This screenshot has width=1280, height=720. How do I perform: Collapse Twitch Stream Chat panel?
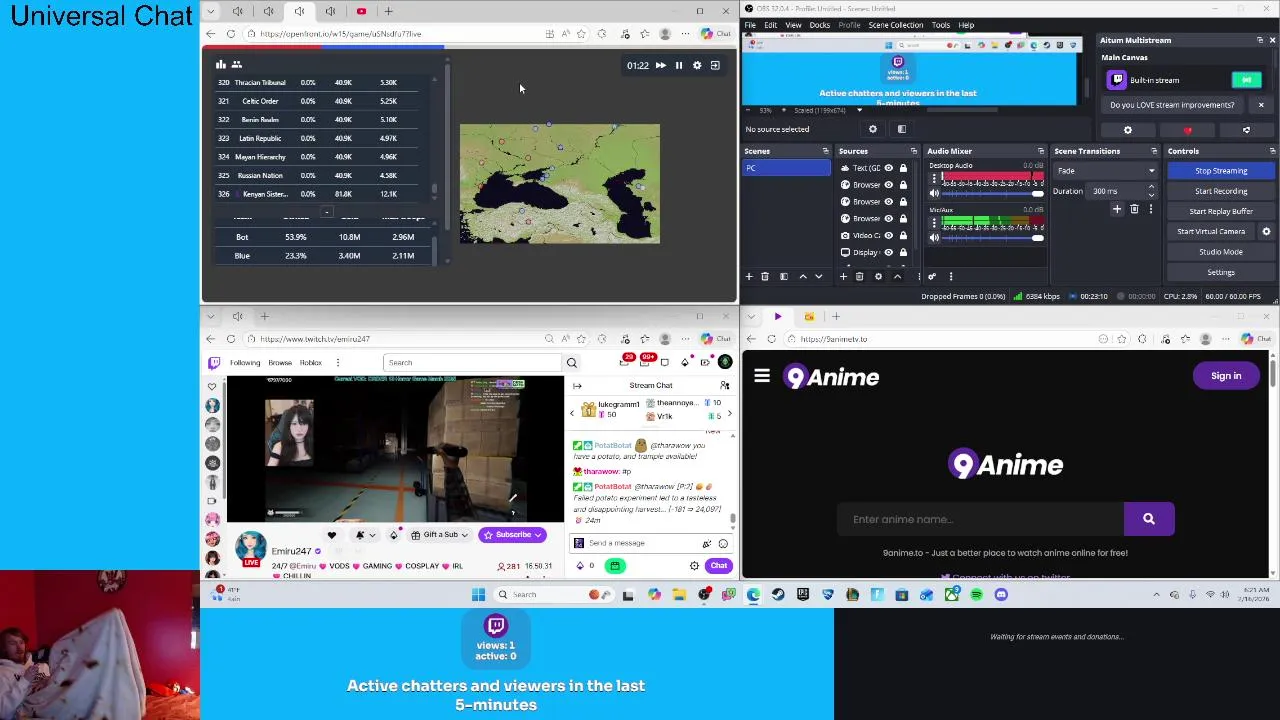coord(577,385)
